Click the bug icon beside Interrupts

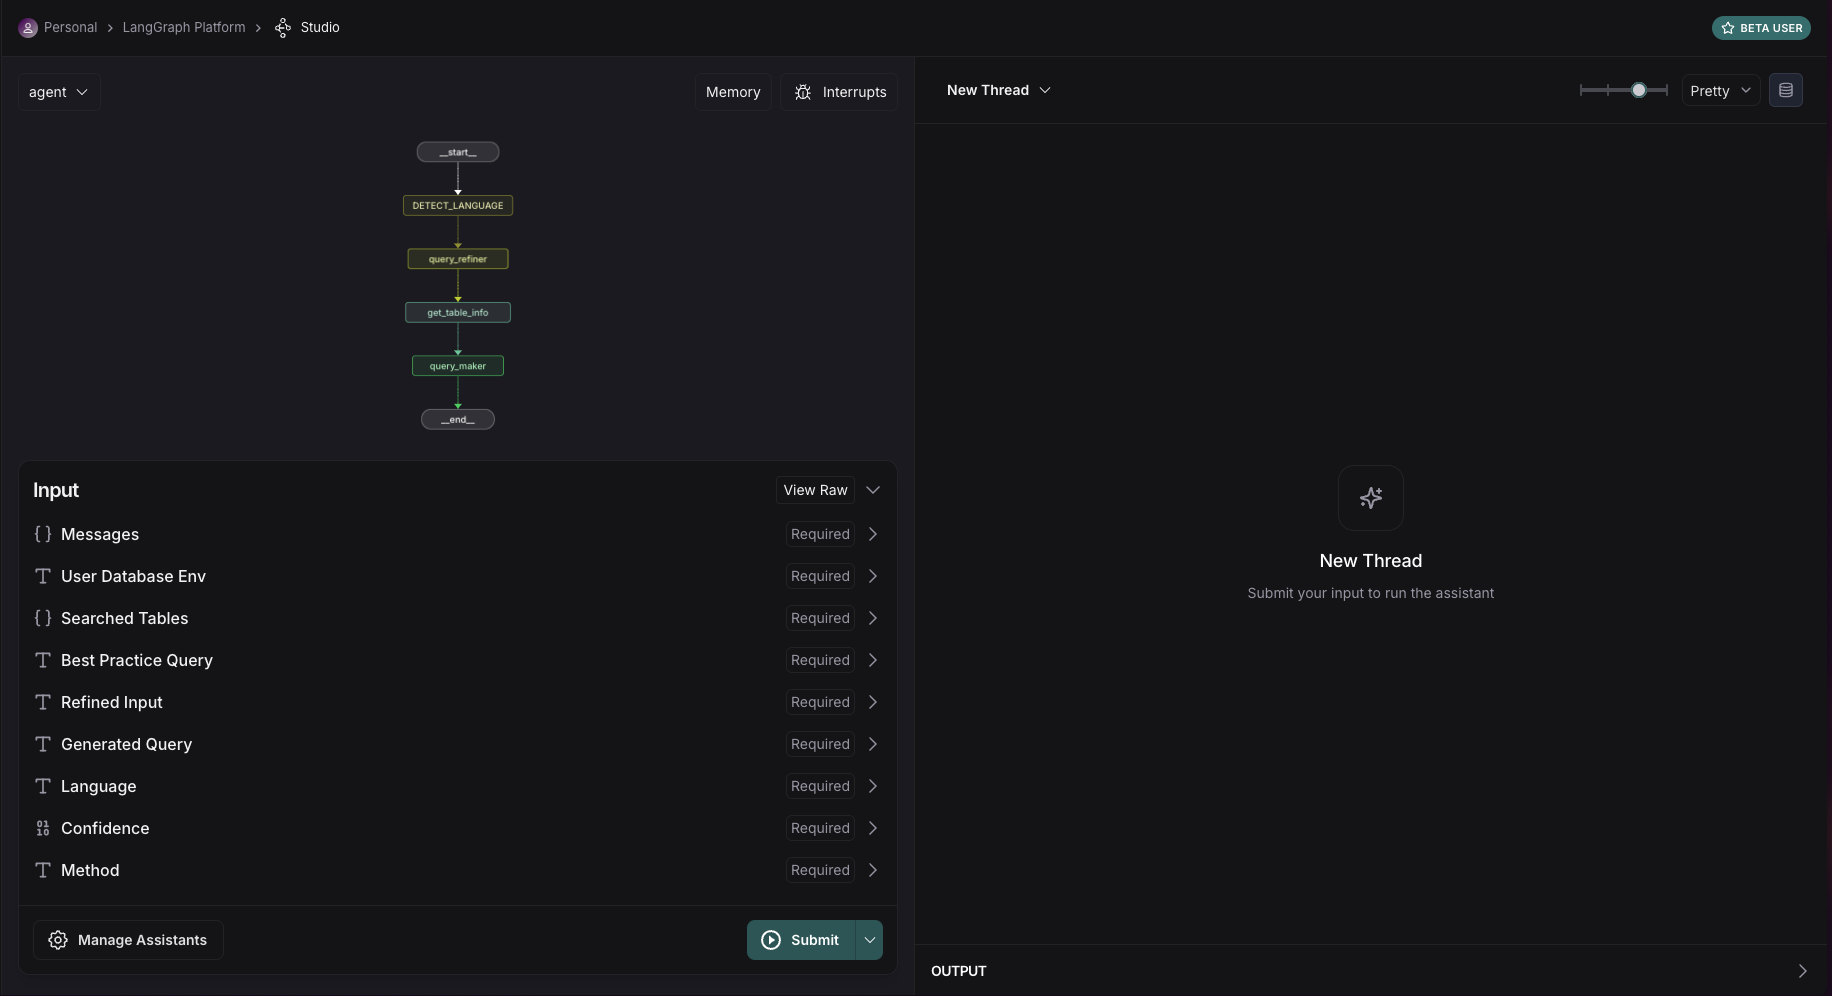(803, 92)
